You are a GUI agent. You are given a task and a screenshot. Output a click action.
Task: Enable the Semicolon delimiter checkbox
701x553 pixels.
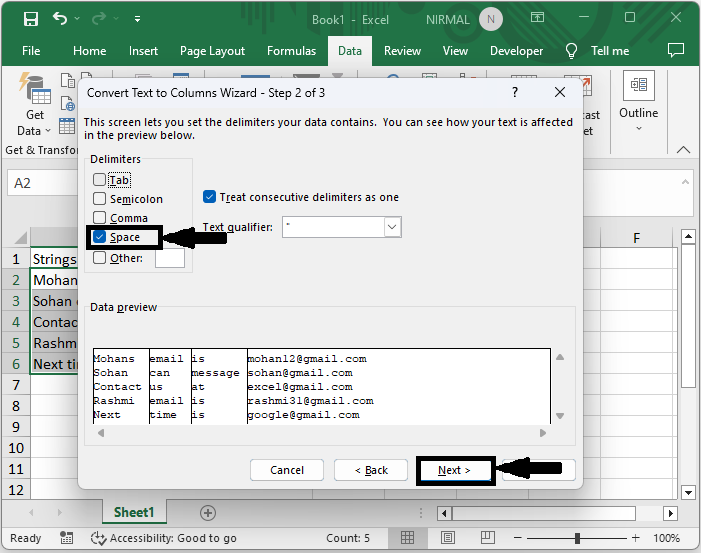pos(99,198)
